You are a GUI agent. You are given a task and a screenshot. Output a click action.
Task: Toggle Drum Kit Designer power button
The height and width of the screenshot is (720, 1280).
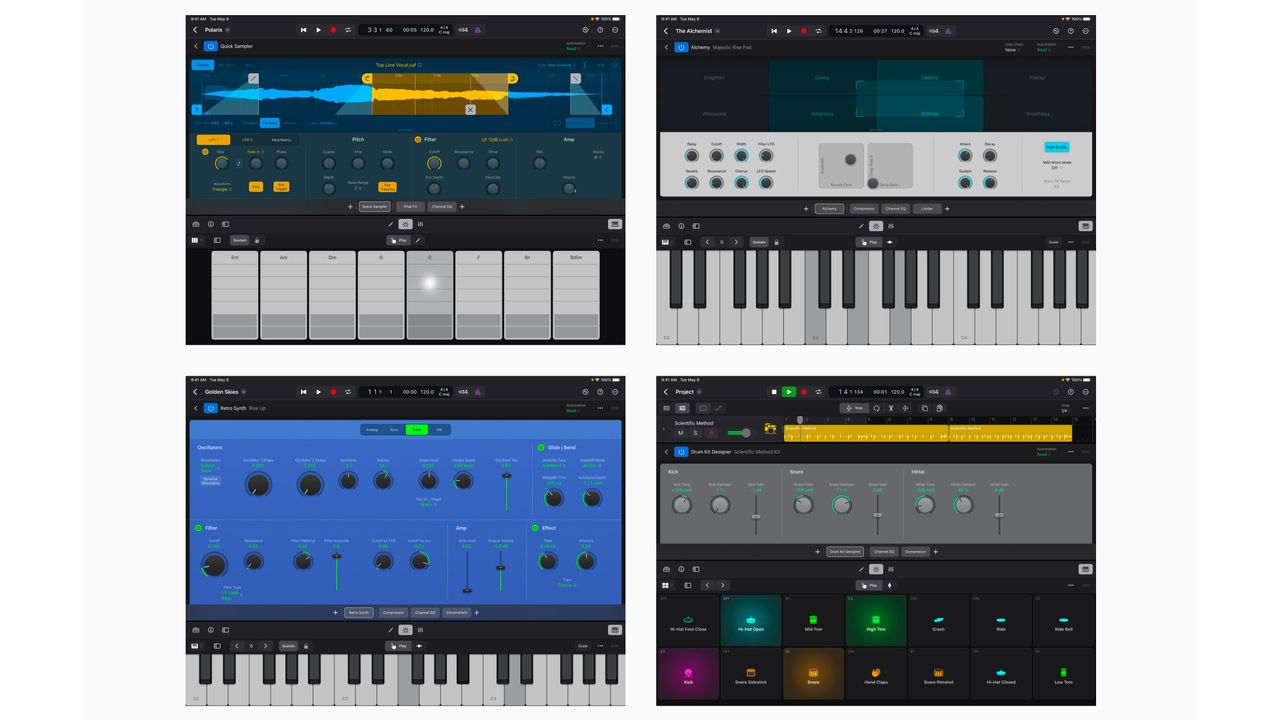click(x=681, y=452)
